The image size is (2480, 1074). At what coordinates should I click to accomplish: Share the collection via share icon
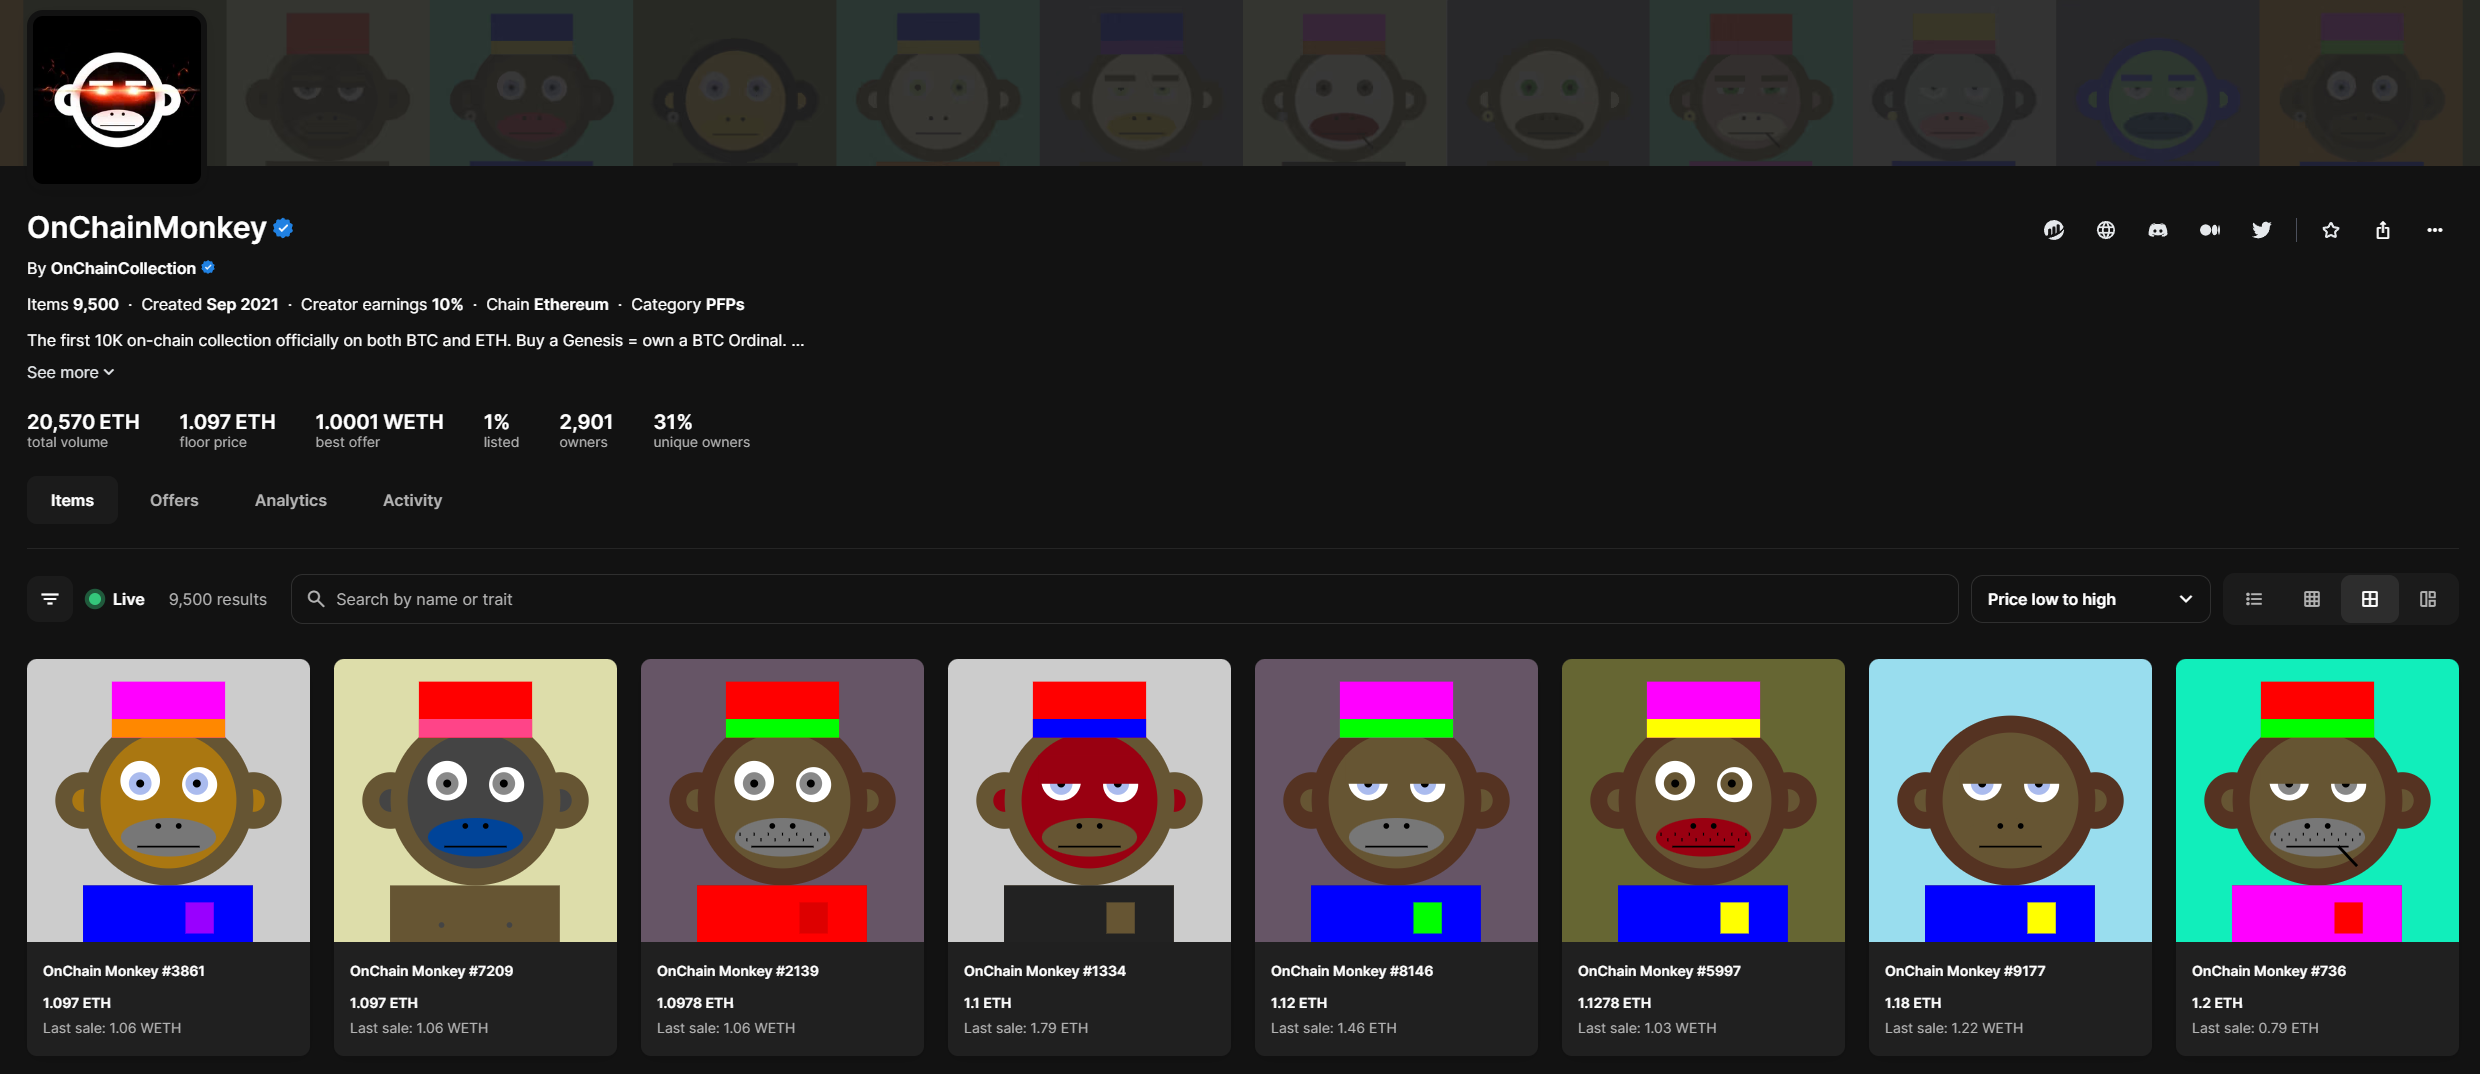point(2383,230)
